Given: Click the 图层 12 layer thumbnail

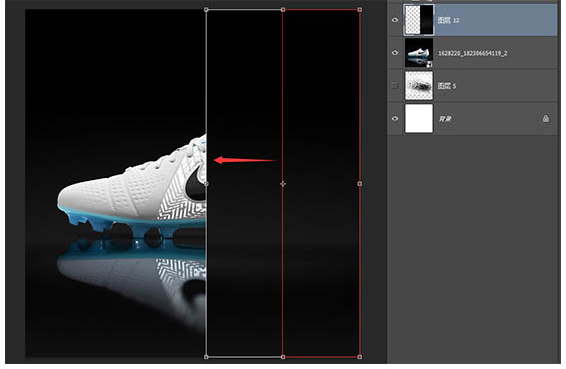Looking at the screenshot, I should point(419,20).
